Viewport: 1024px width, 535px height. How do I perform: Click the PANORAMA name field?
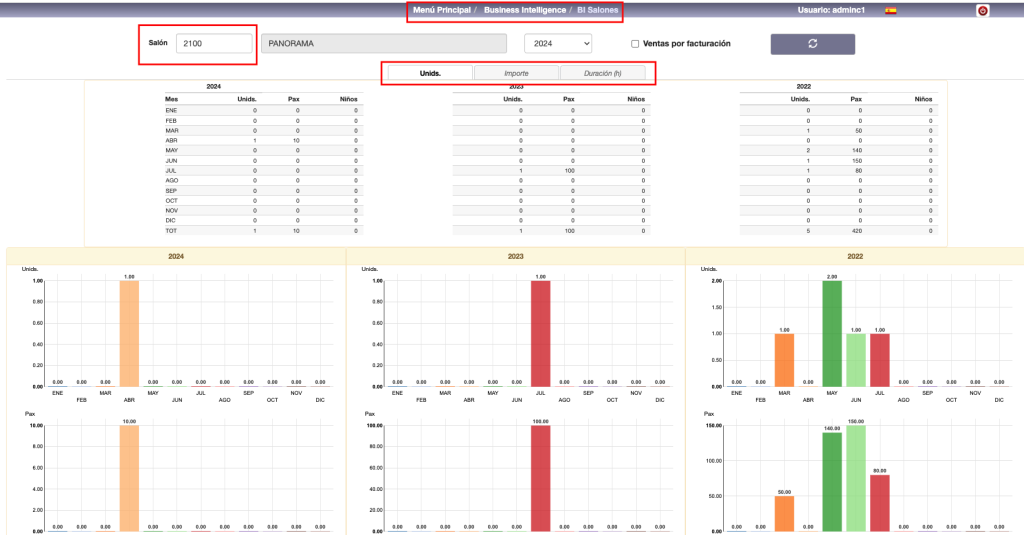385,44
